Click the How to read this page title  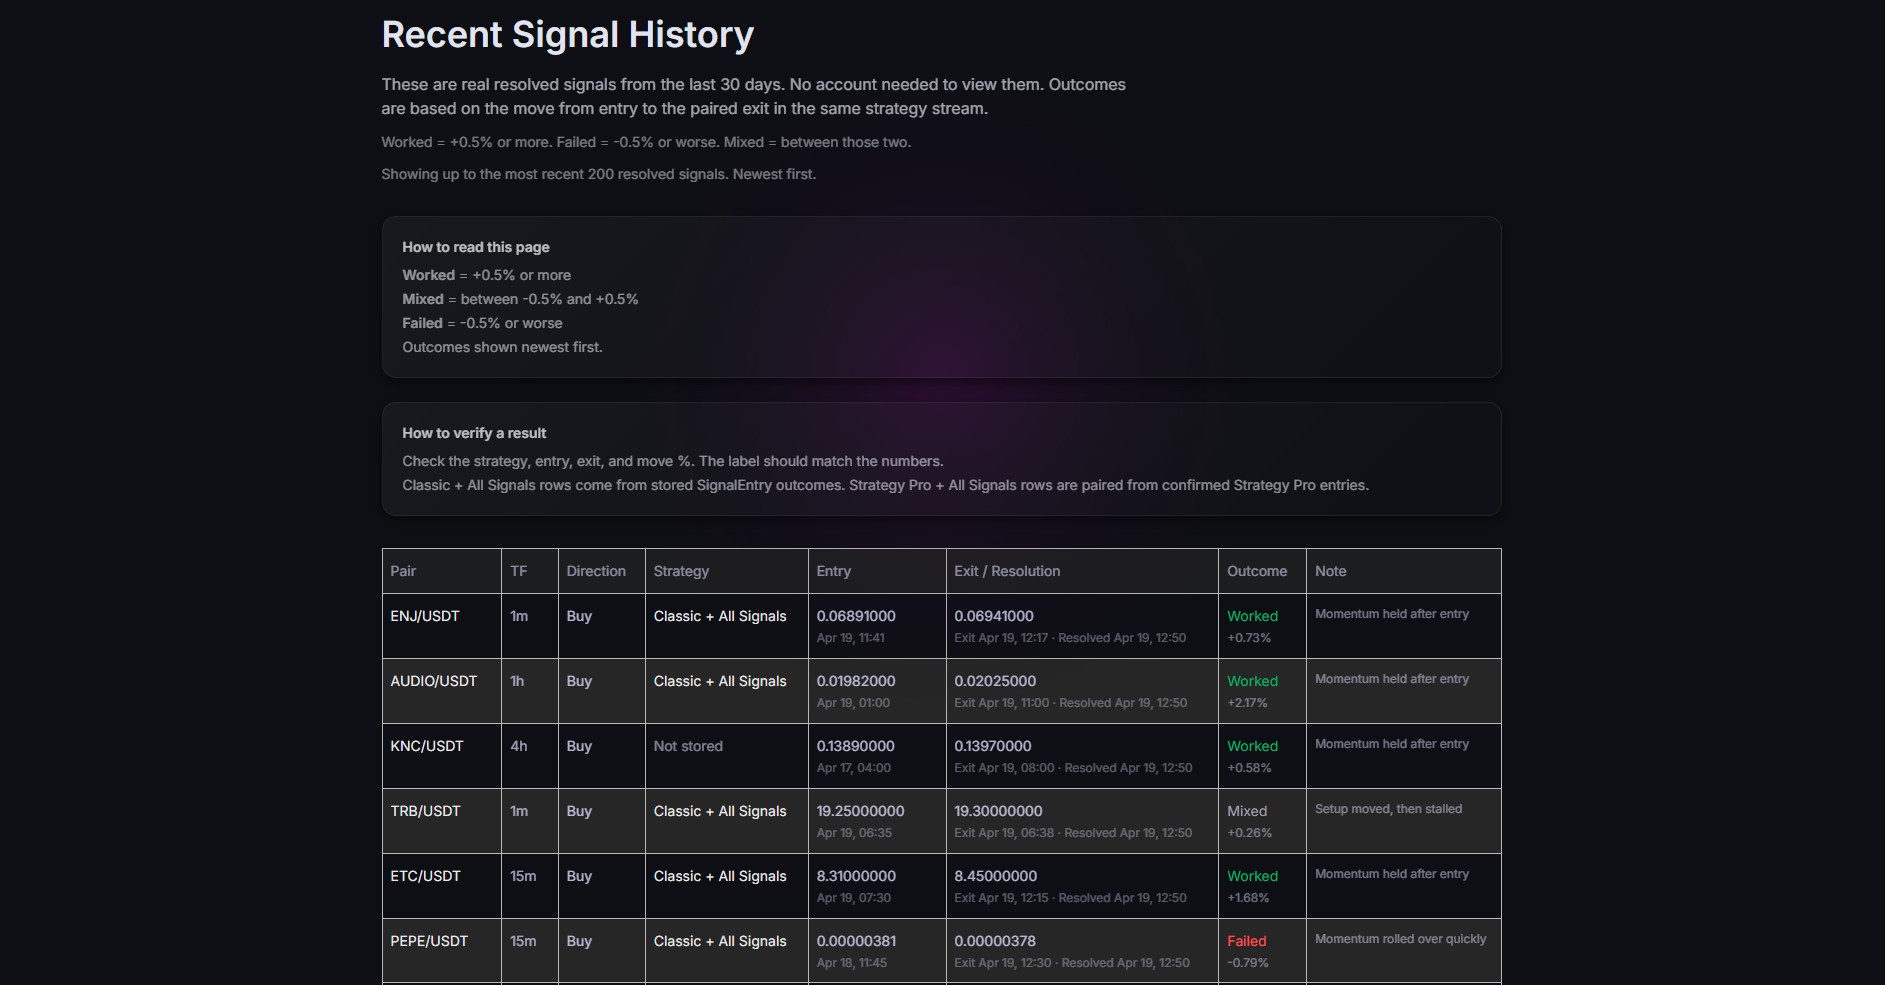point(476,247)
